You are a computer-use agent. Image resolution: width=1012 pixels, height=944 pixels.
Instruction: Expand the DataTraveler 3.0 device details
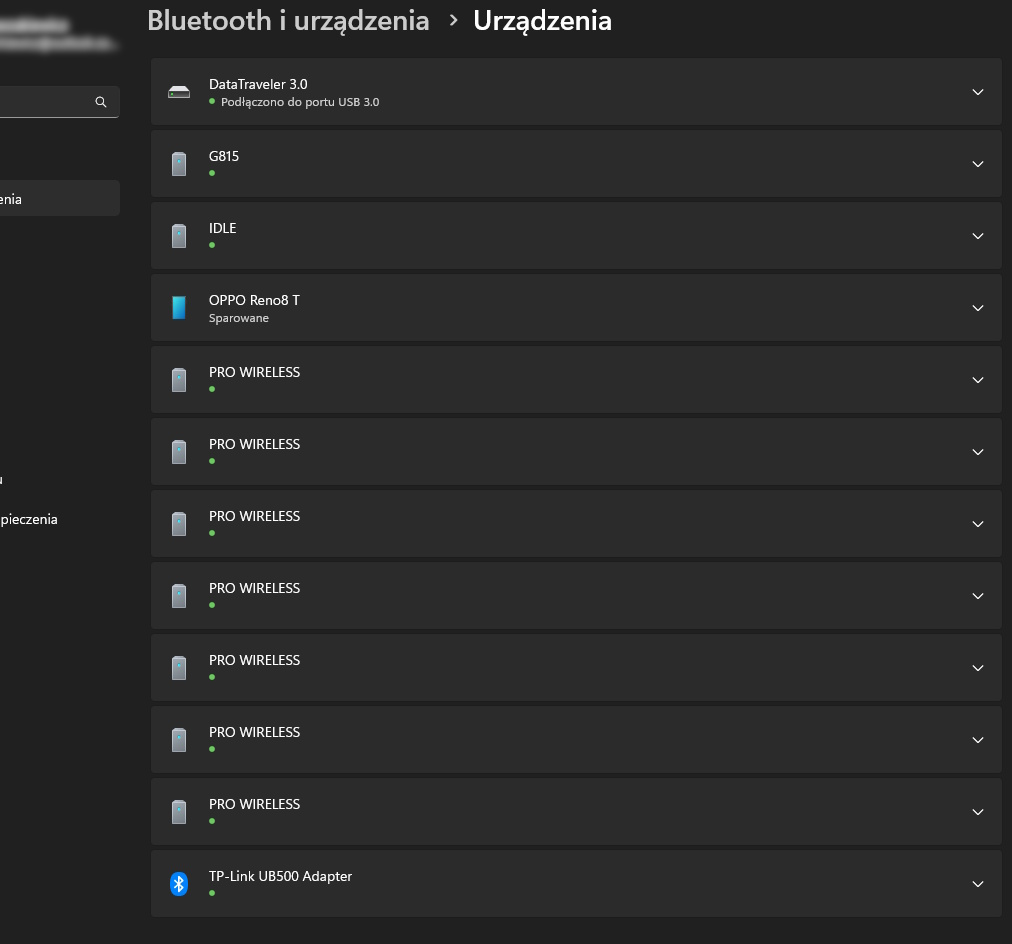coord(978,92)
